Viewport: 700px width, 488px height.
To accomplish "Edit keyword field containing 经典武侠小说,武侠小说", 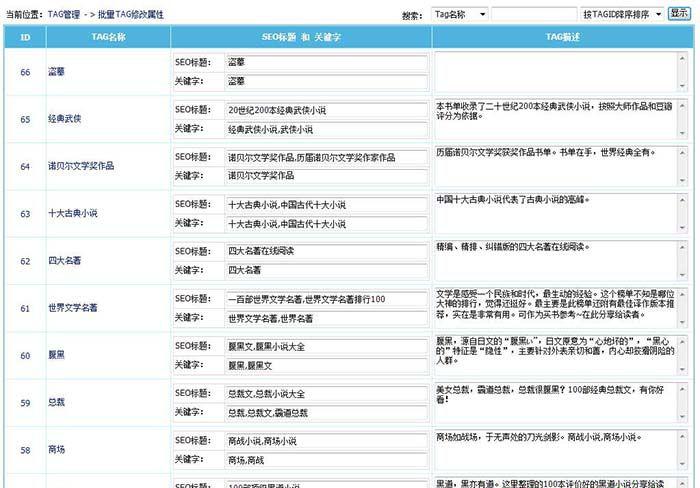I will point(327,129).
